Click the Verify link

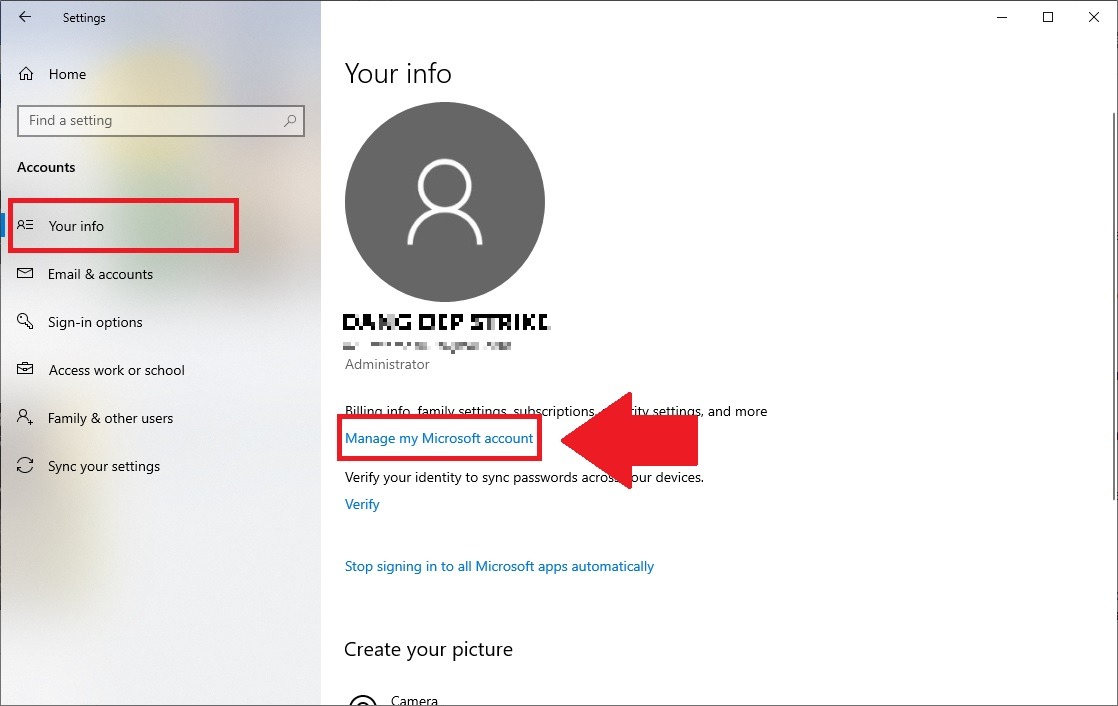(362, 504)
